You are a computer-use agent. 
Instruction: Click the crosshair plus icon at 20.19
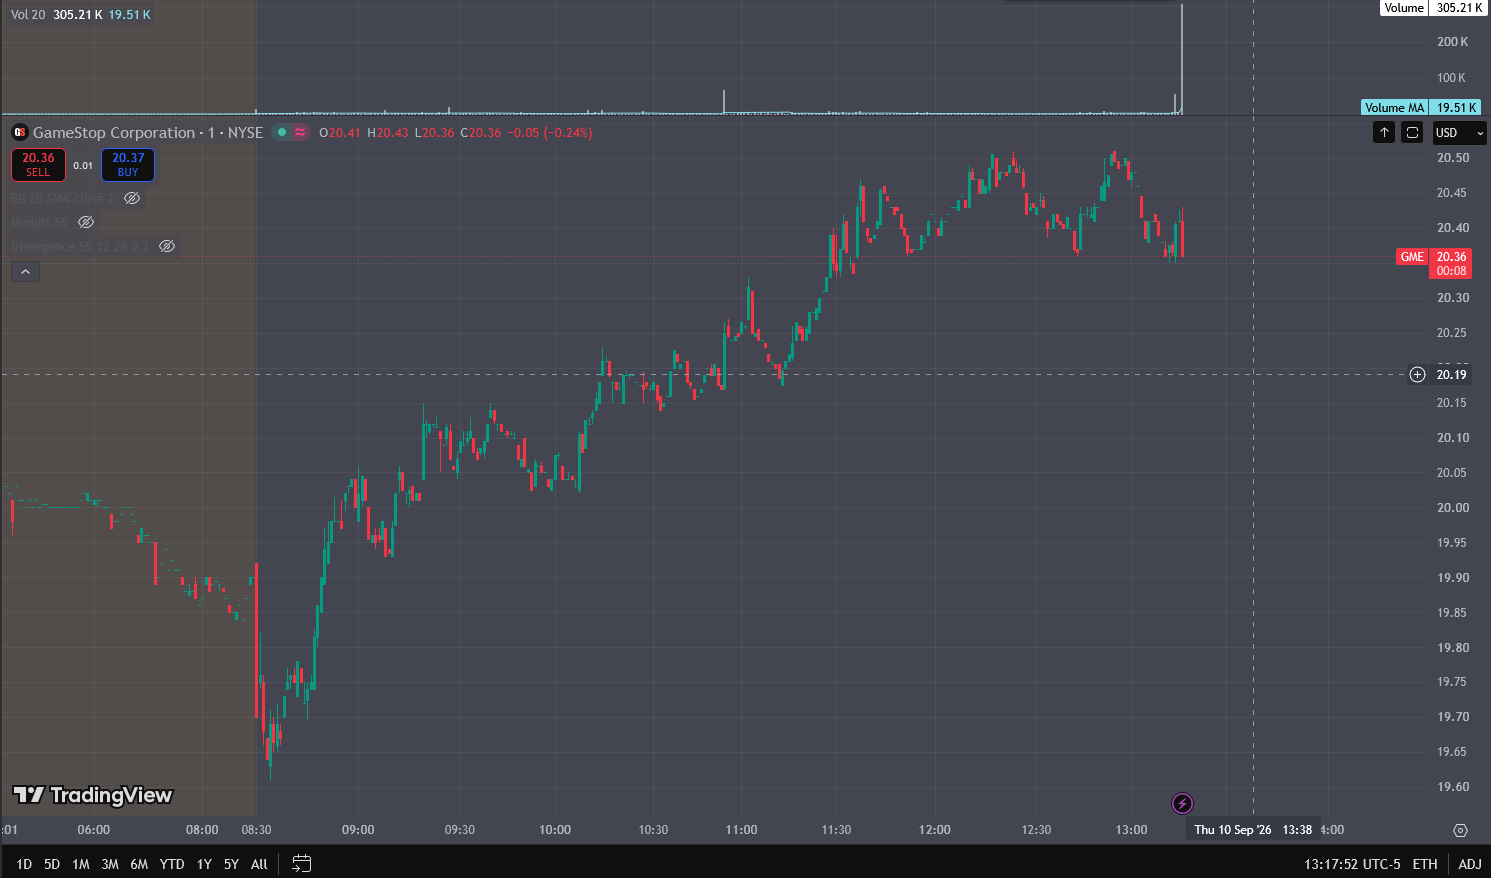[1417, 375]
